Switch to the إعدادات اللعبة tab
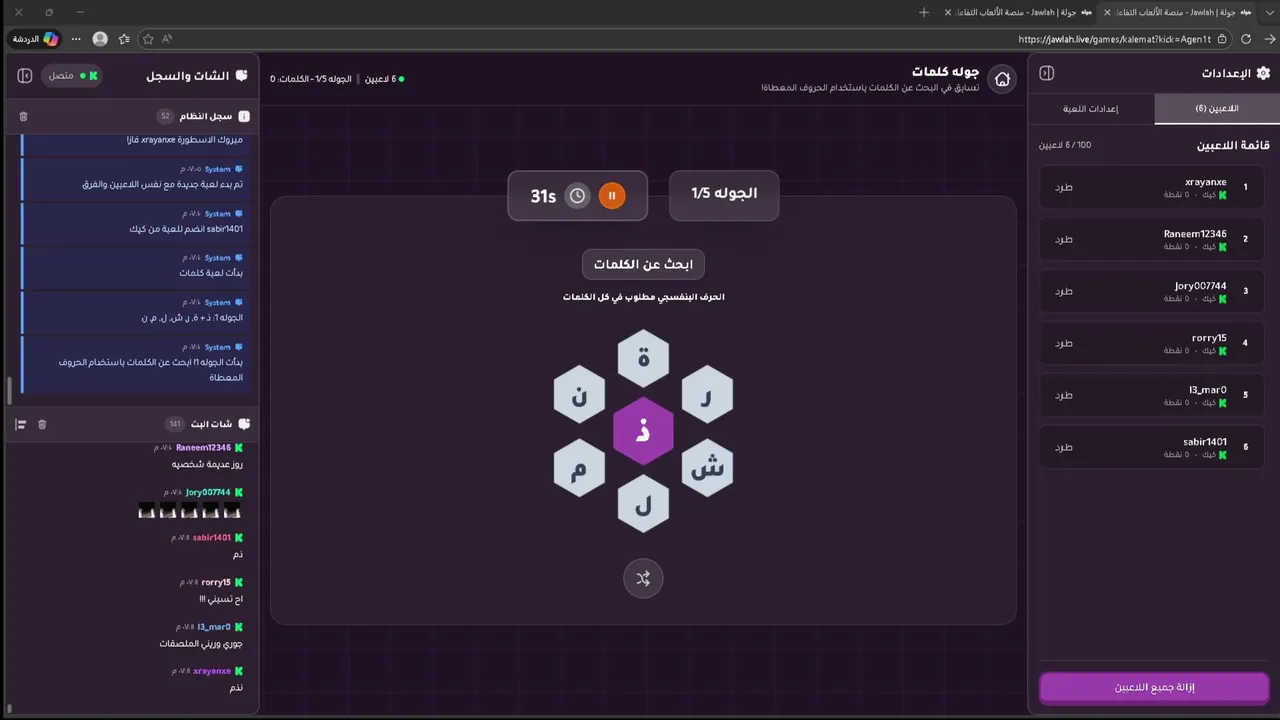Viewport: 1280px width, 720px height. pos(1091,108)
